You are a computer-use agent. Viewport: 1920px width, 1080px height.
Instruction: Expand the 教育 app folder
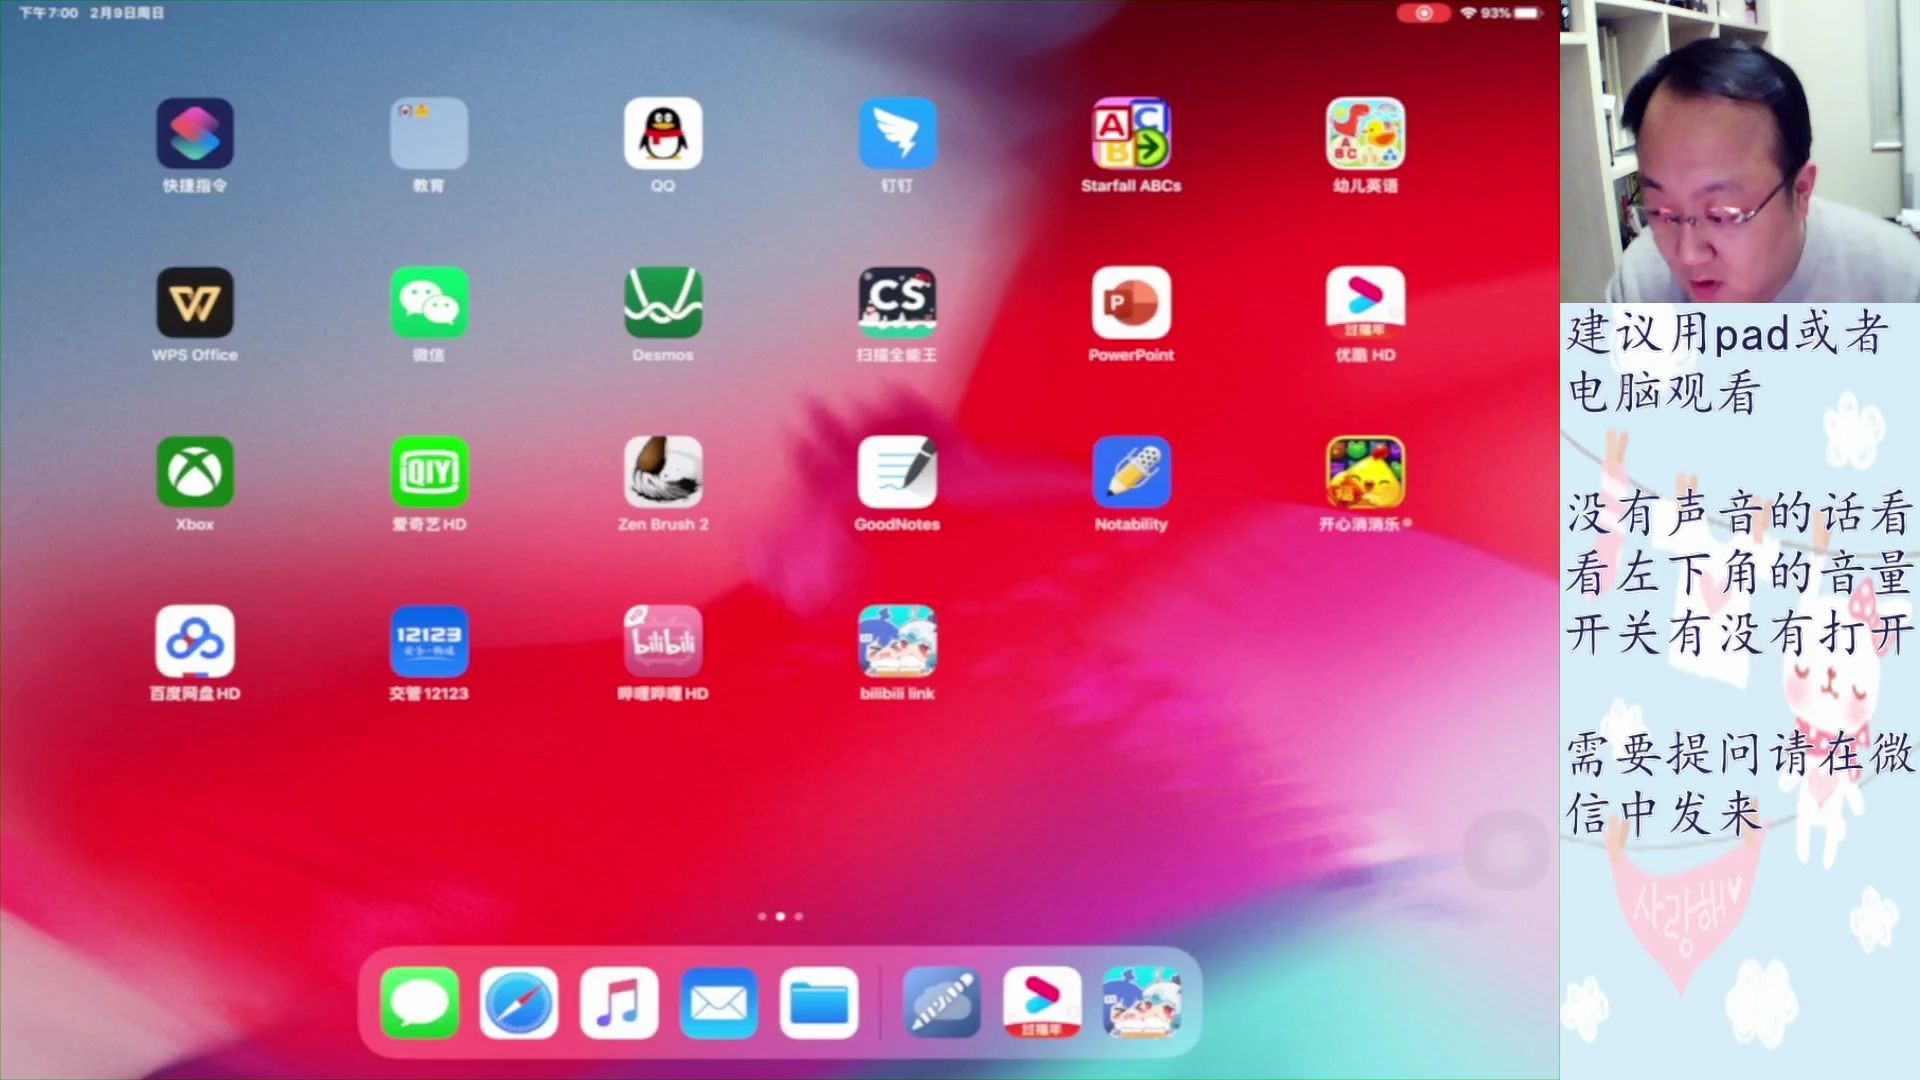pos(429,134)
